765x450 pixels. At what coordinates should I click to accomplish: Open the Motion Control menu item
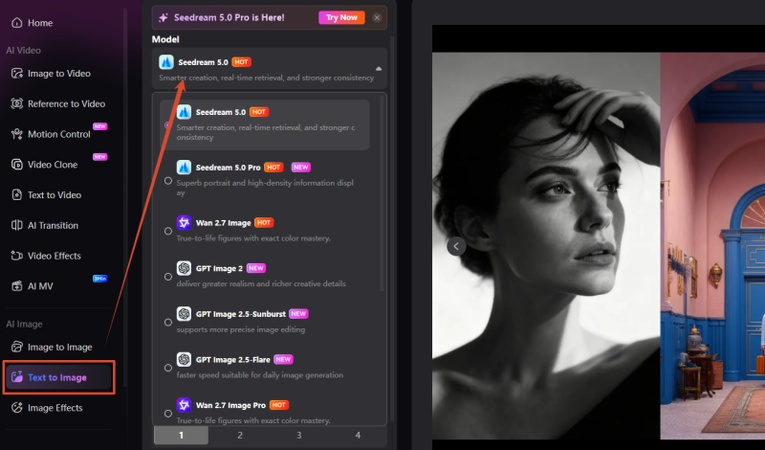[x=59, y=134]
